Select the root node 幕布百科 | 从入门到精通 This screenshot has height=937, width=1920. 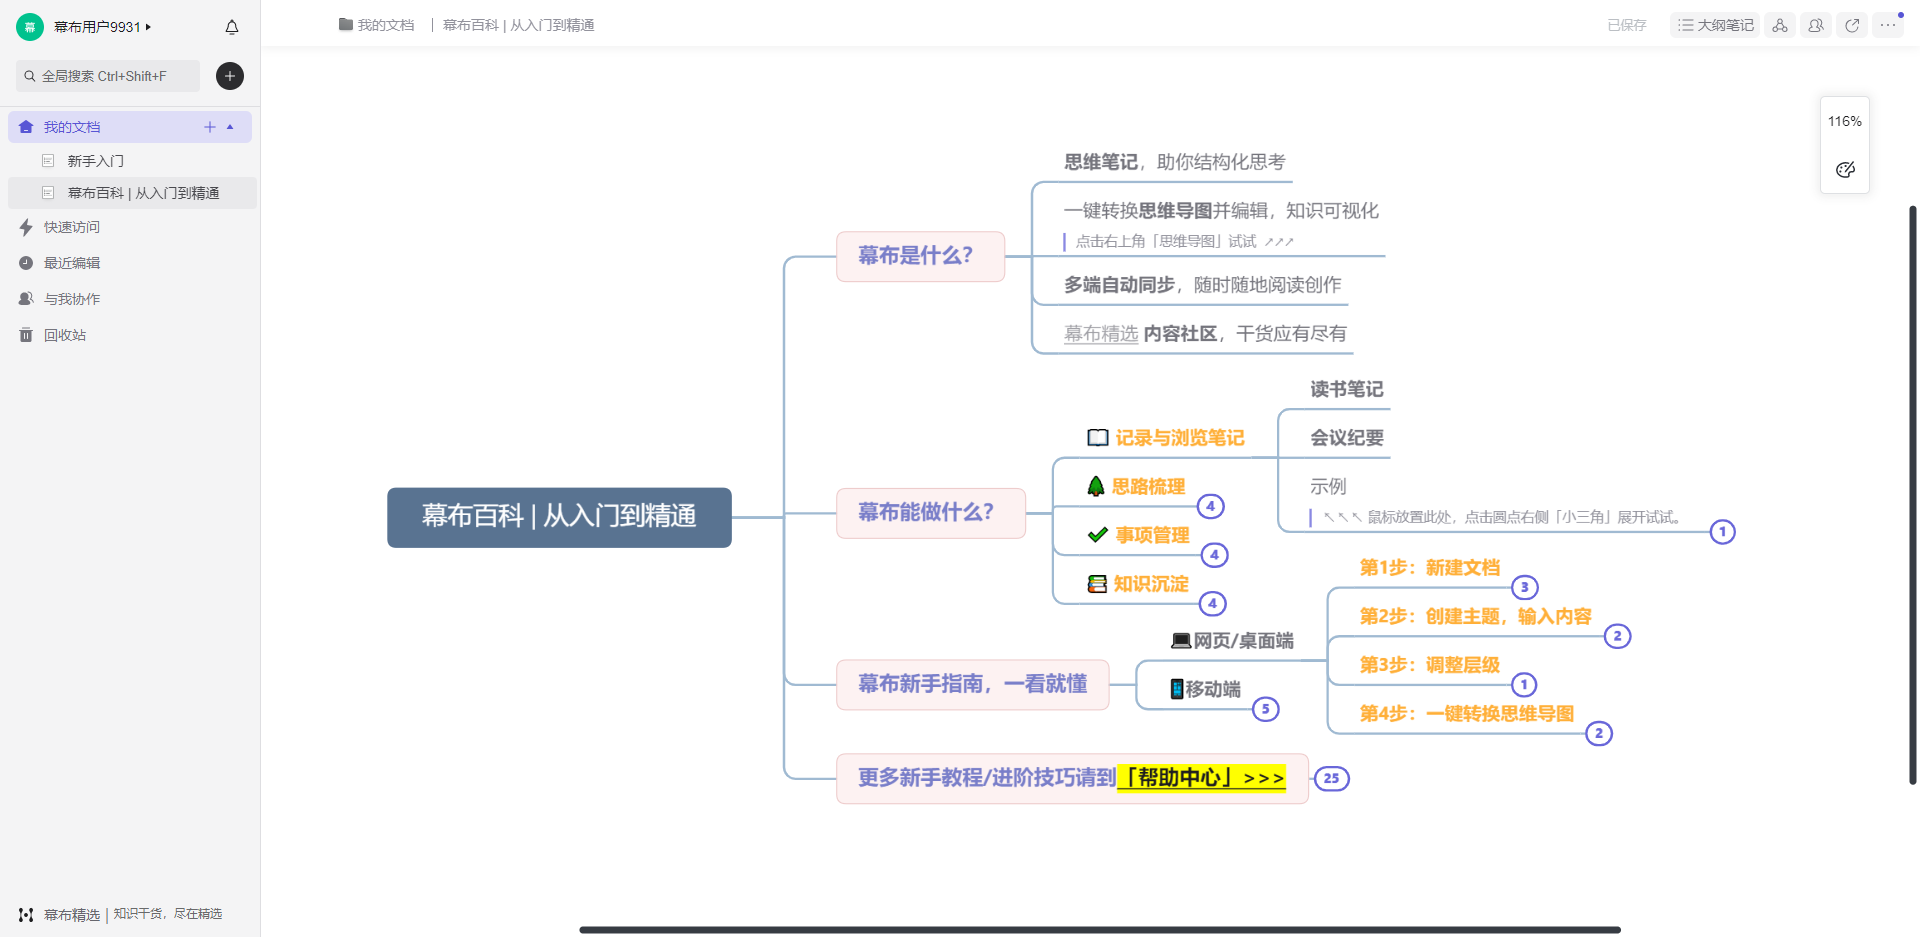tap(559, 517)
